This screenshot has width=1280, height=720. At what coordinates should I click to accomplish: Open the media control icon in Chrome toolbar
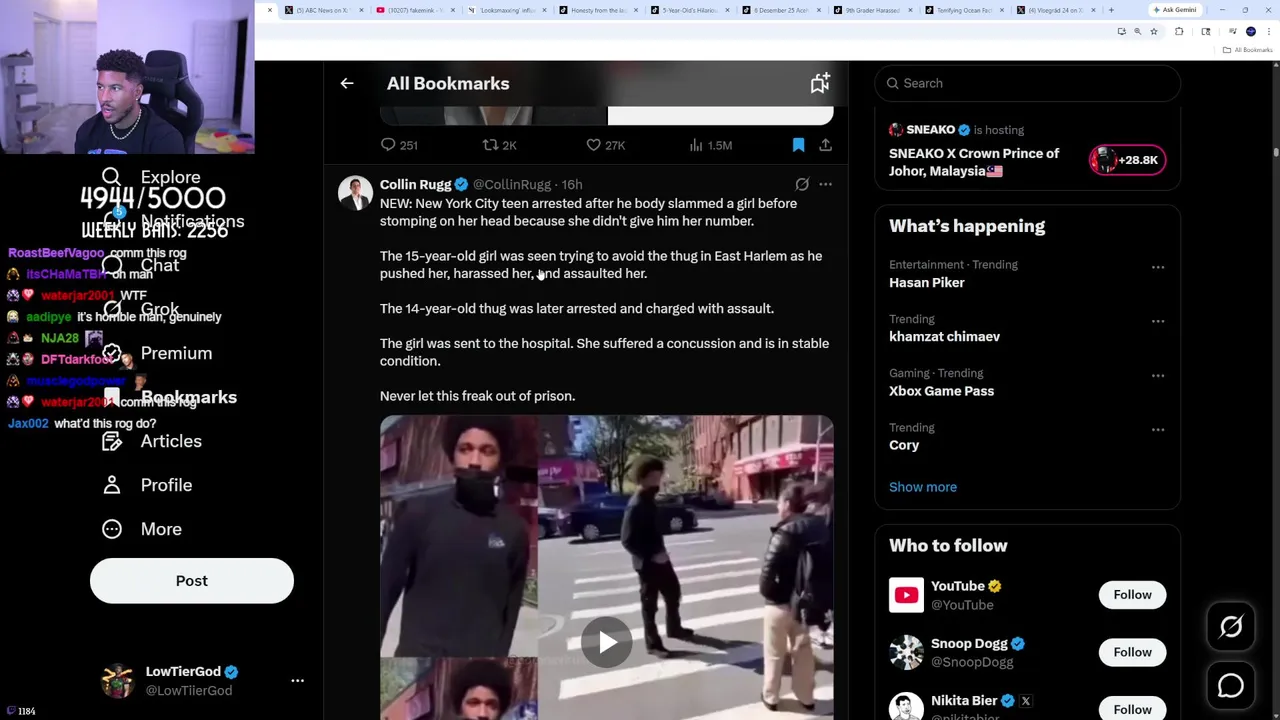(x=1232, y=31)
